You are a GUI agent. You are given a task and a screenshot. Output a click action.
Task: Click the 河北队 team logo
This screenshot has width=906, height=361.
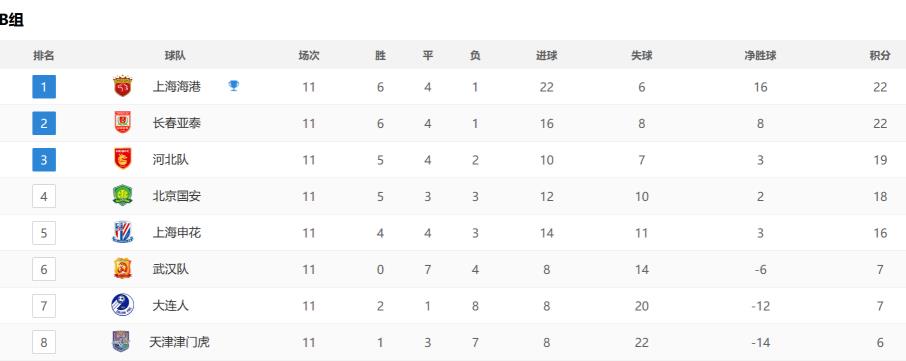(122, 159)
